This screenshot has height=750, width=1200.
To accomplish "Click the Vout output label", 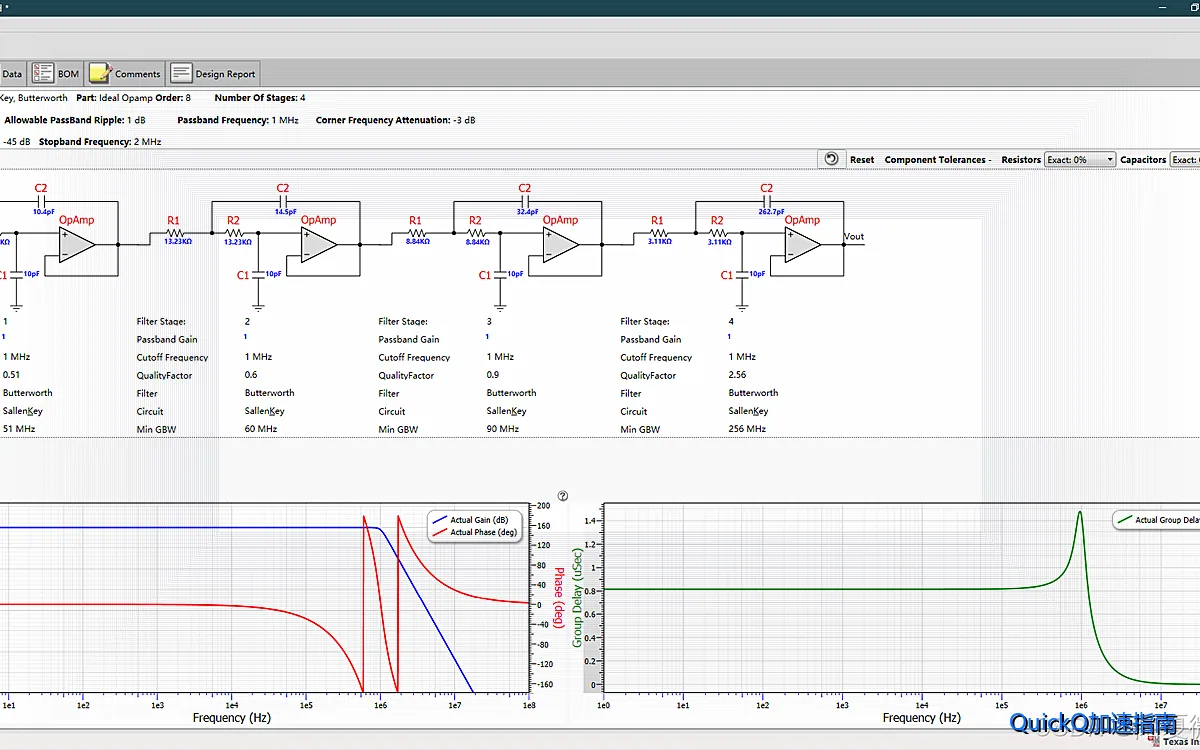I will click(854, 237).
